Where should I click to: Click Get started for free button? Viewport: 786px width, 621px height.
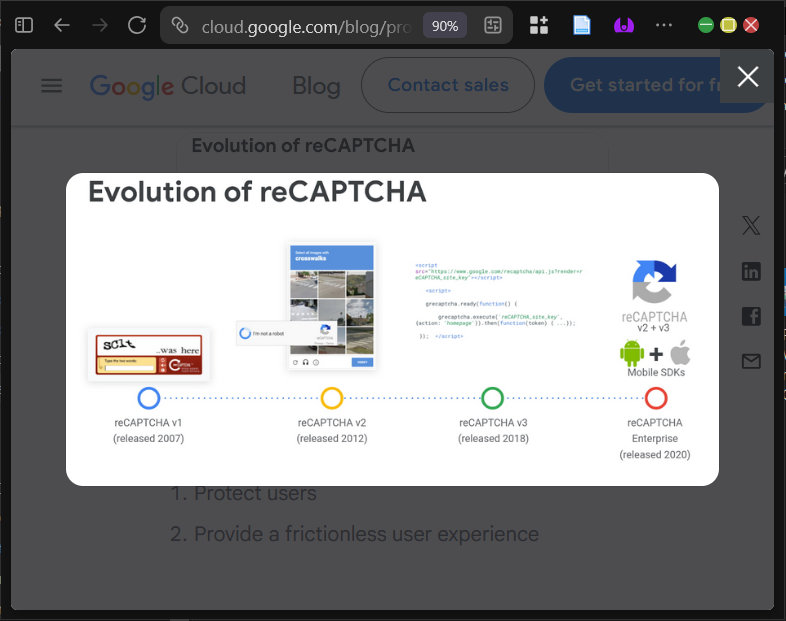click(x=633, y=85)
